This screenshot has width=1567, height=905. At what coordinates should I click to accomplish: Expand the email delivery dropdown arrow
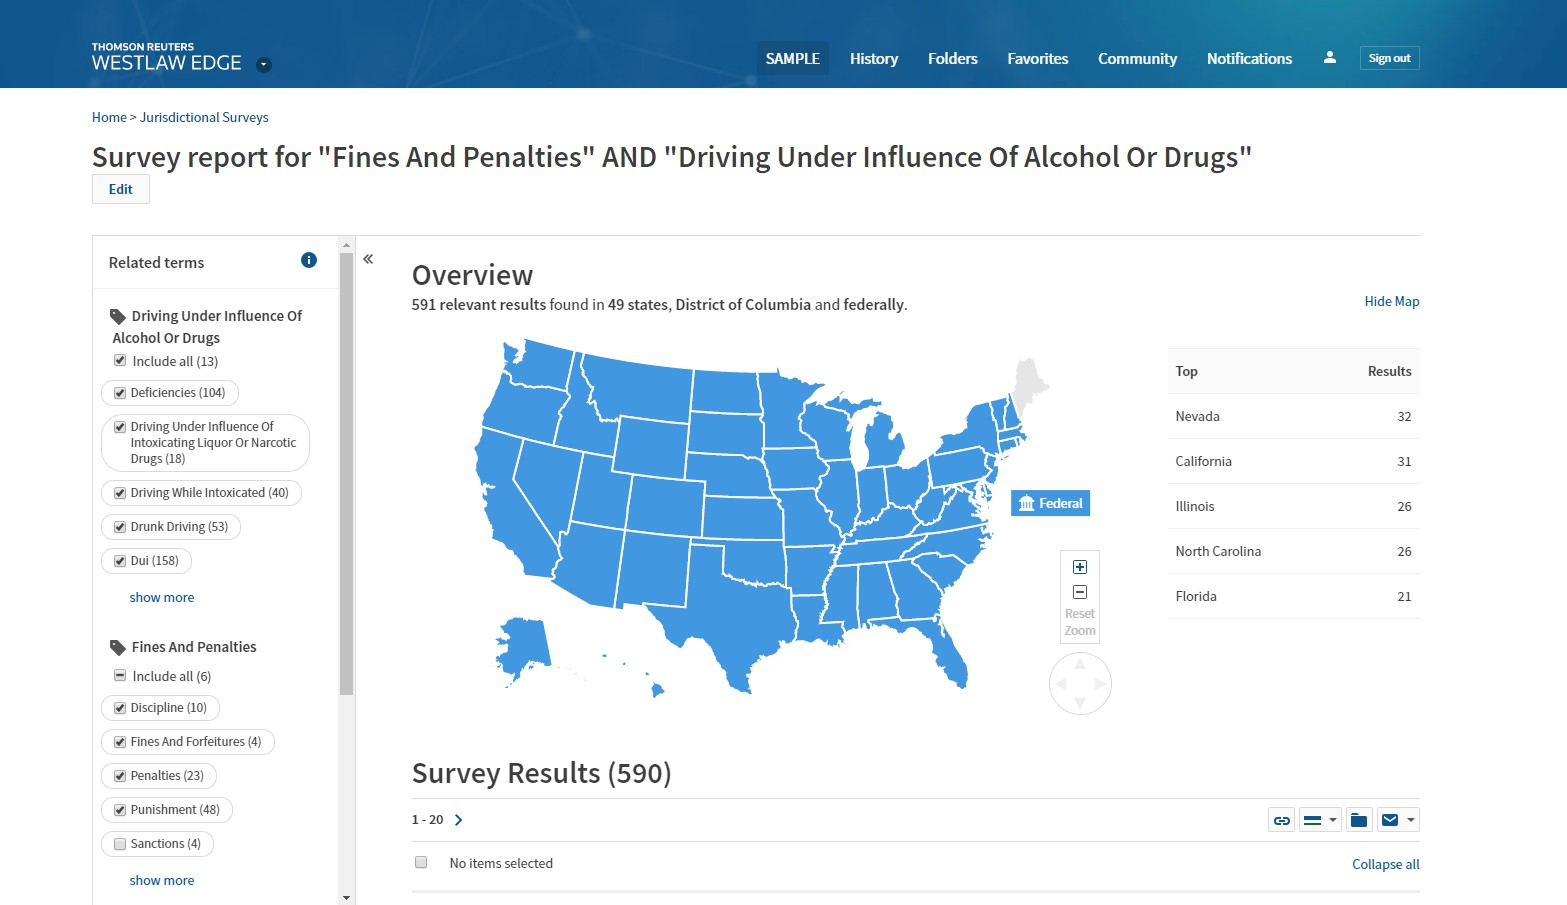click(x=1411, y=820)
